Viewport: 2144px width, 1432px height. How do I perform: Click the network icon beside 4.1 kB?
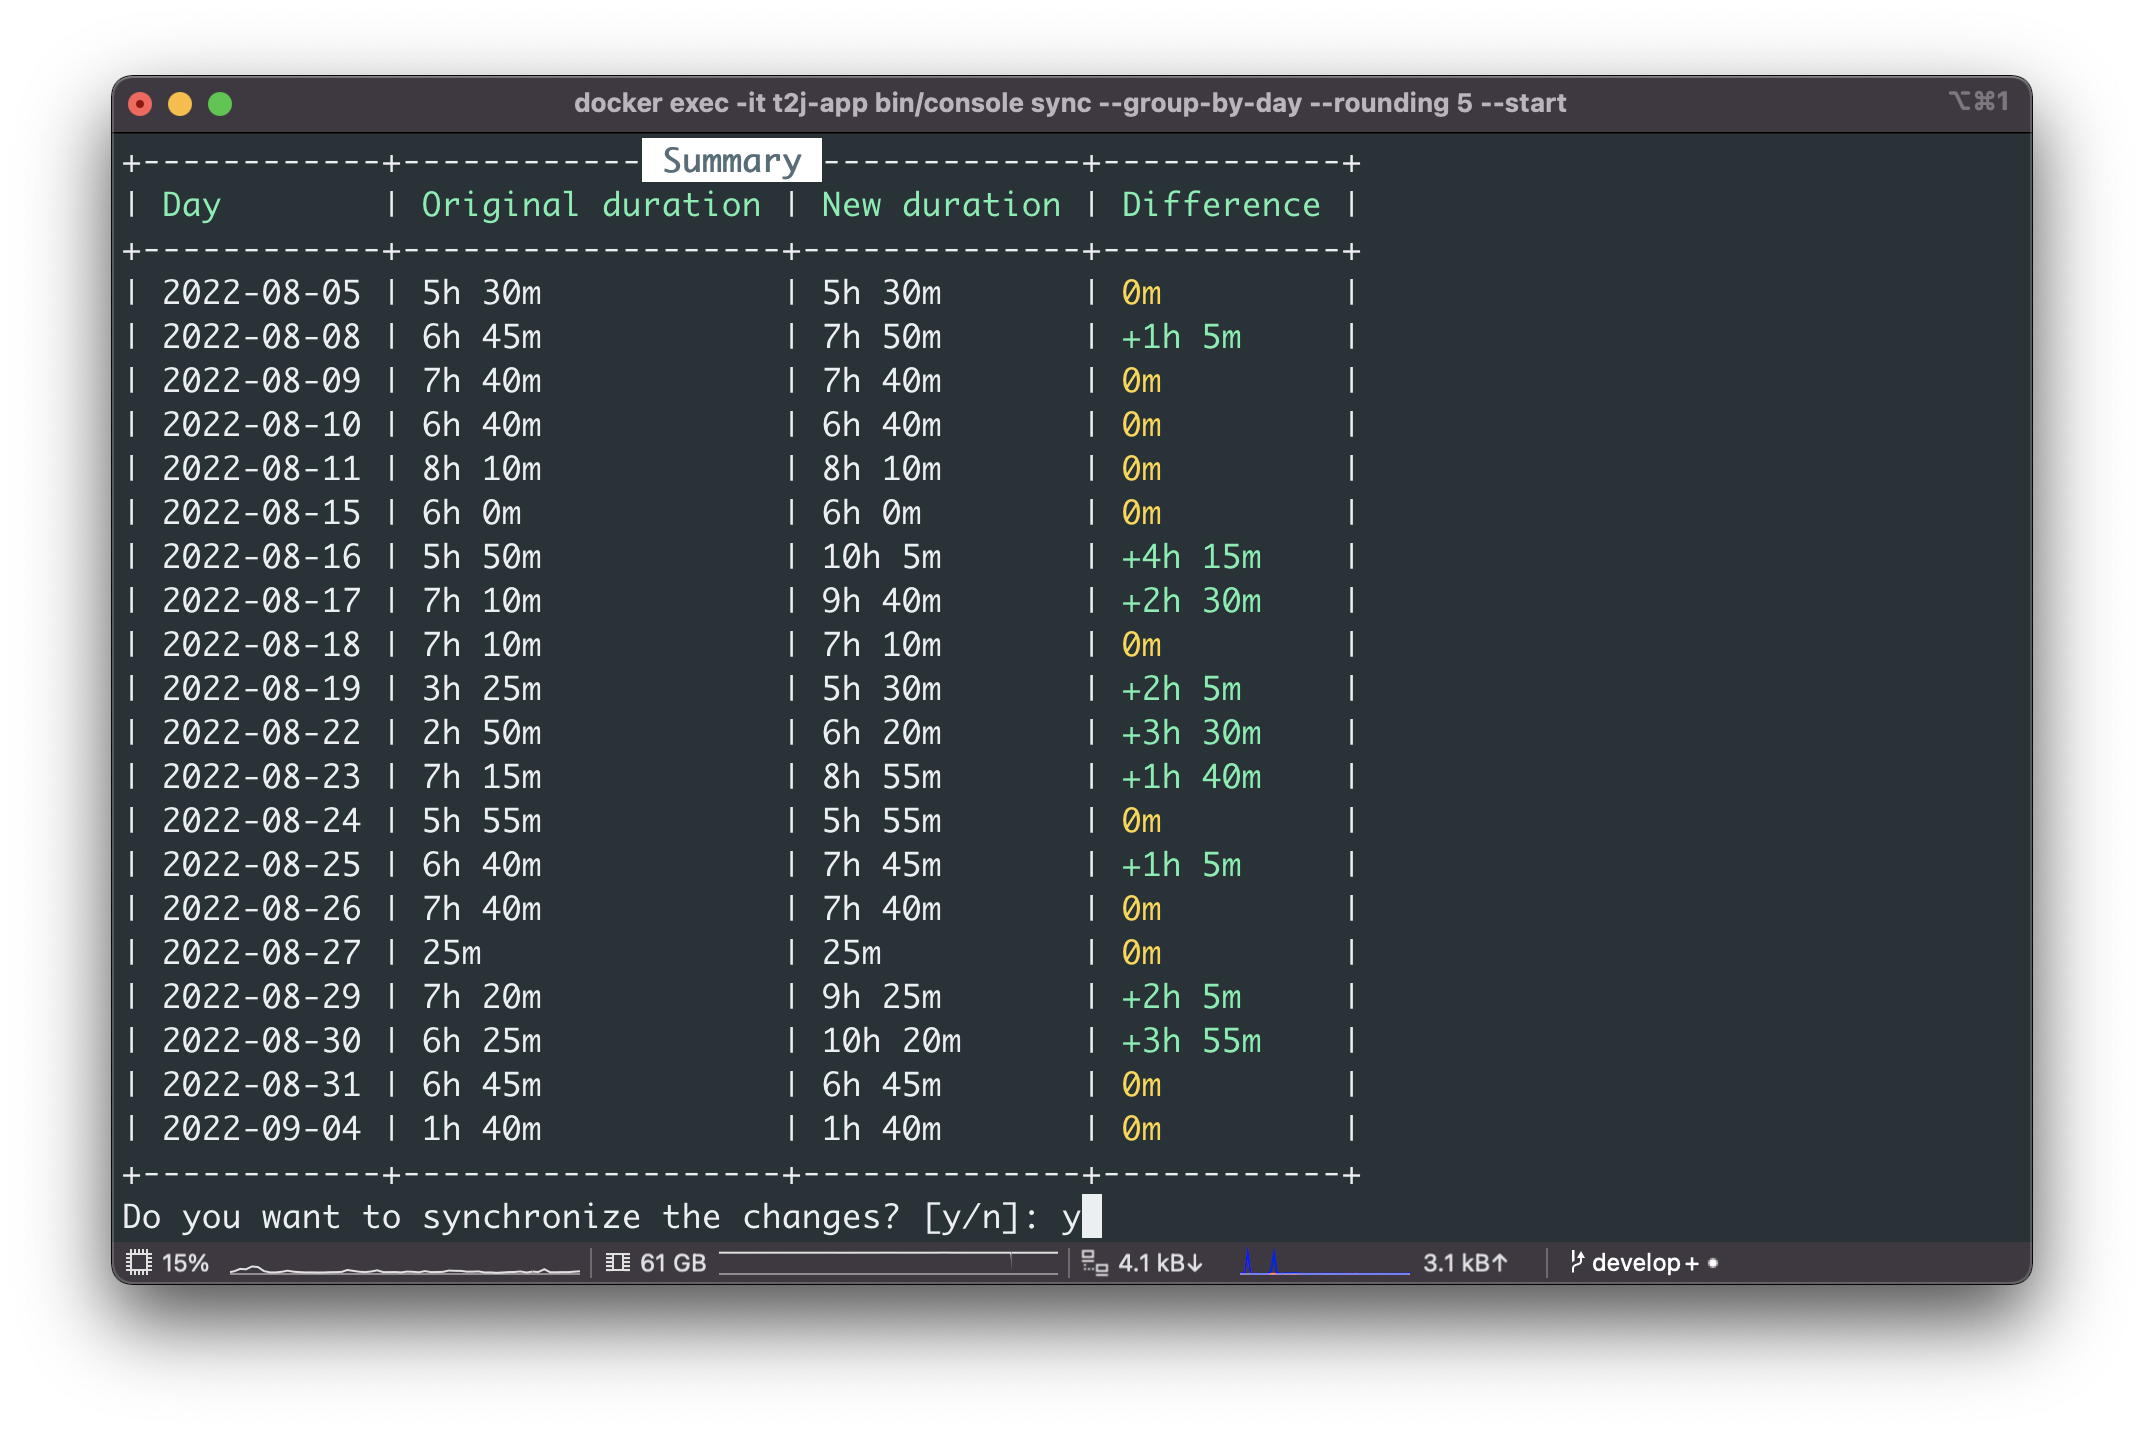point(1095,1263)
